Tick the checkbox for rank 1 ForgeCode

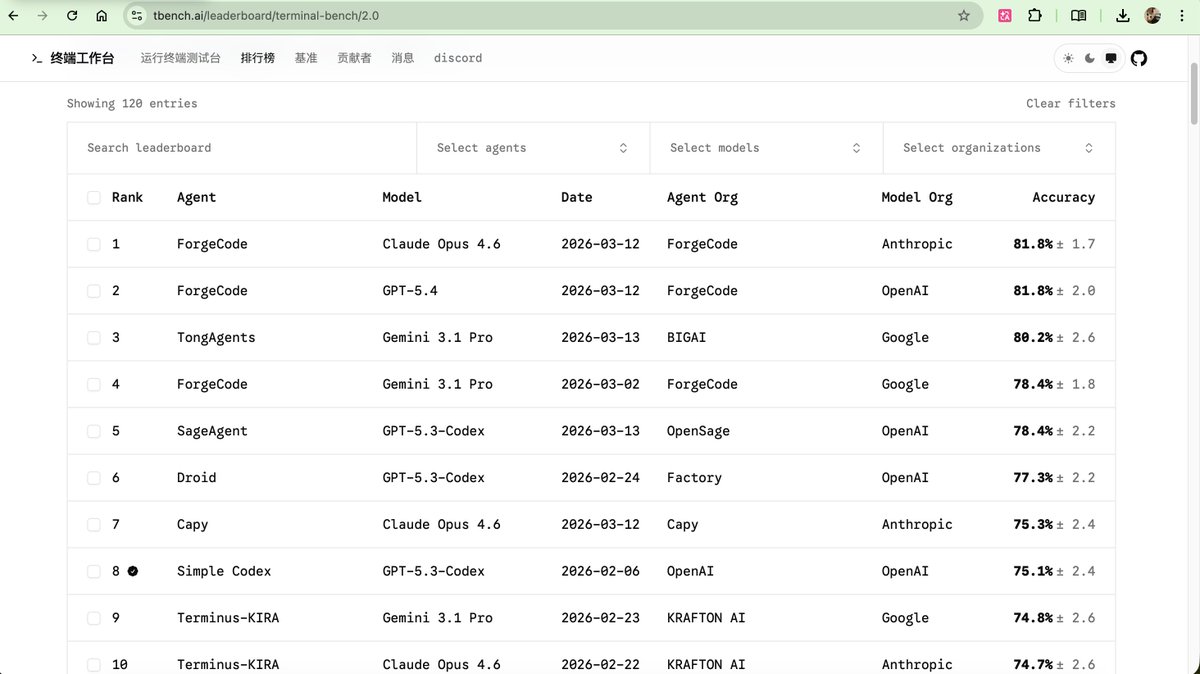tap(94, 244)
